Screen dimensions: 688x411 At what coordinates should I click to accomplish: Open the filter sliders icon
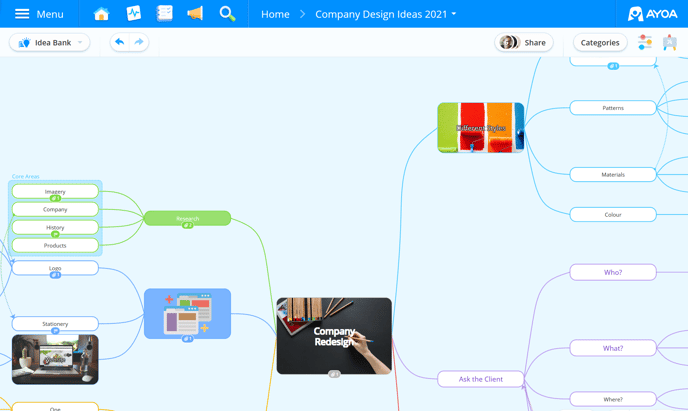click(x=645, y=43)
